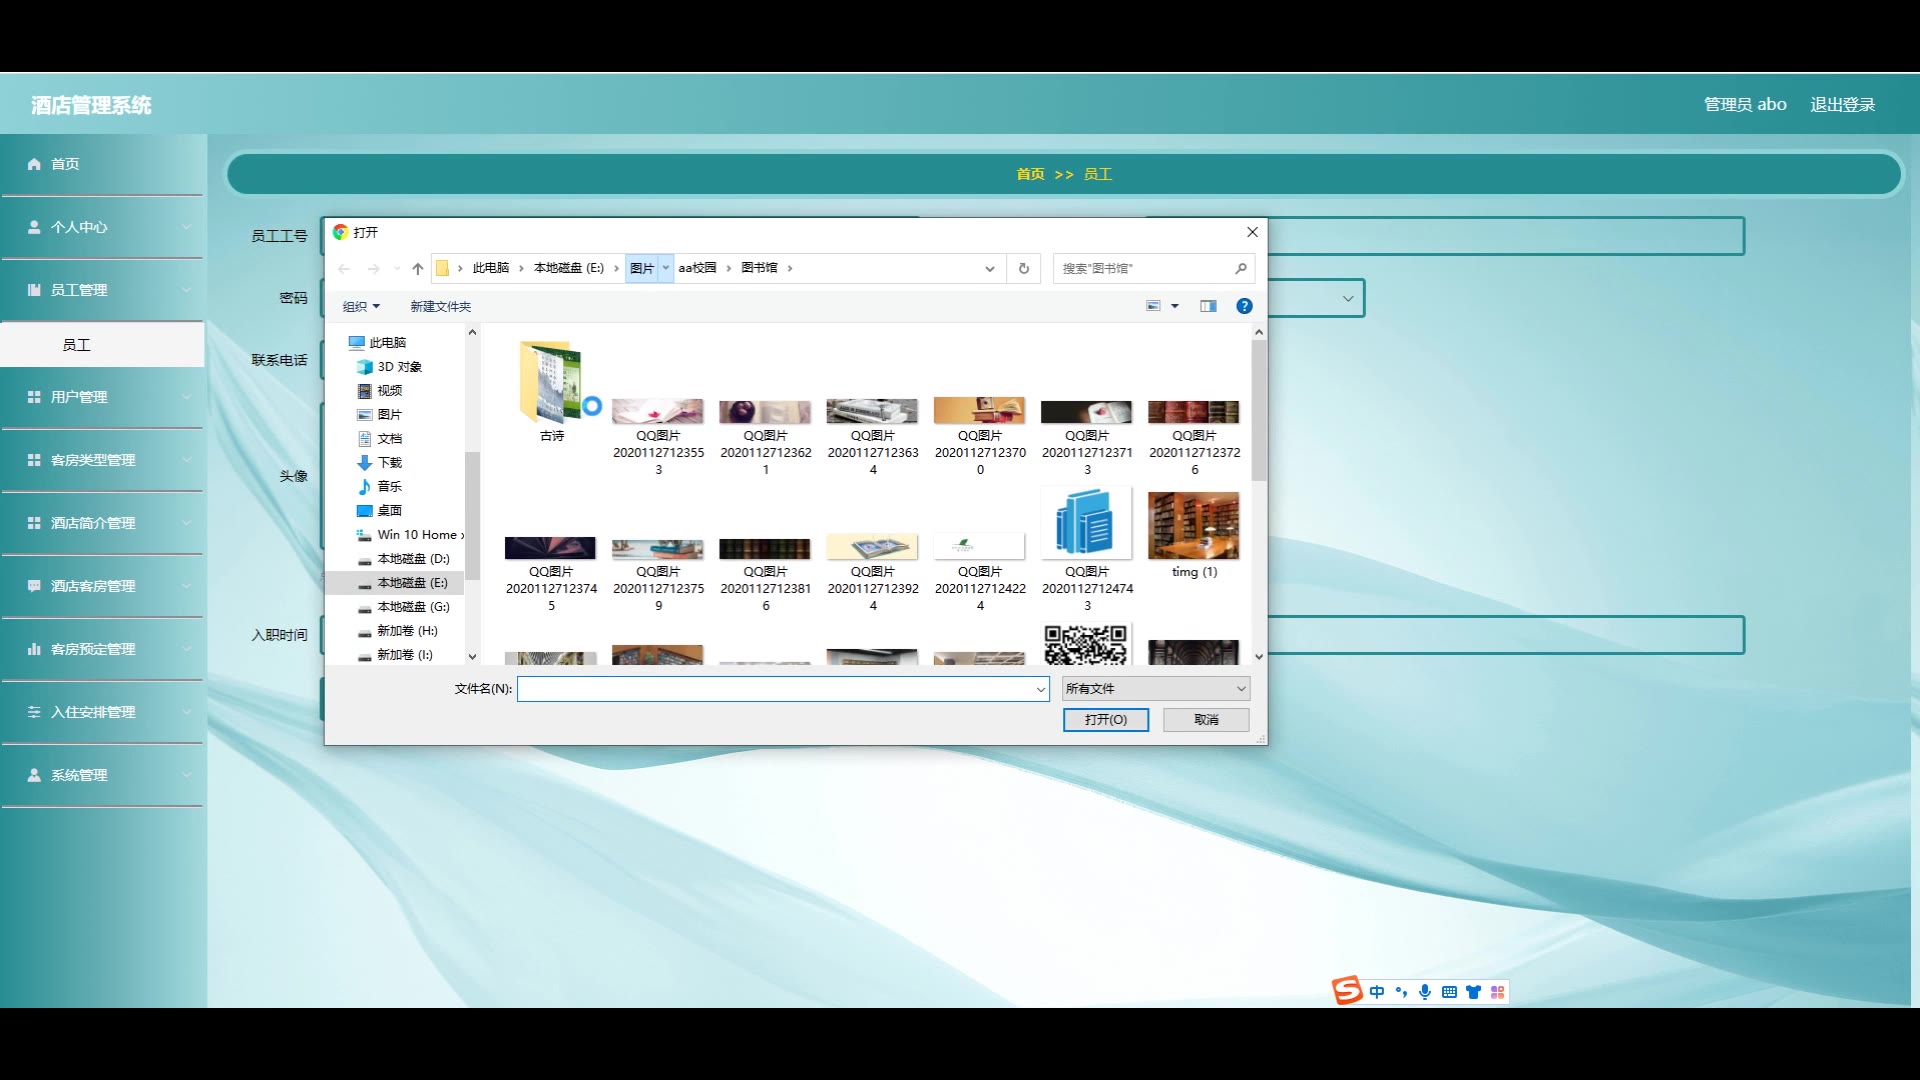
Task: Select 本地磁盘 (D:) drive
Action: coord(404,559)
